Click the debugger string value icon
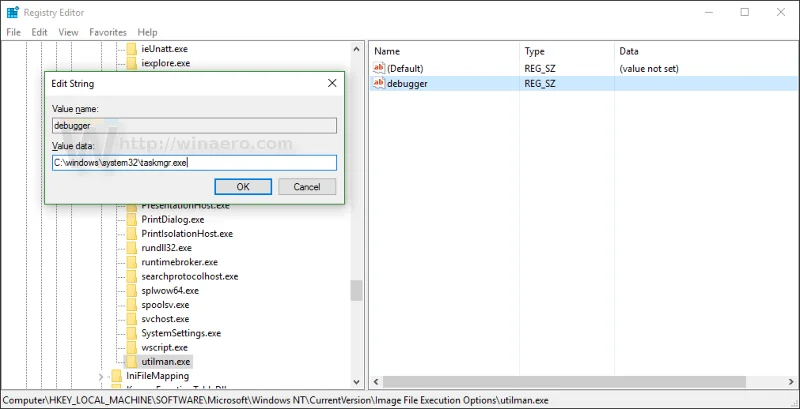This screenshot has height=409, width=800. pyautogui.click(x=379, y=84)
